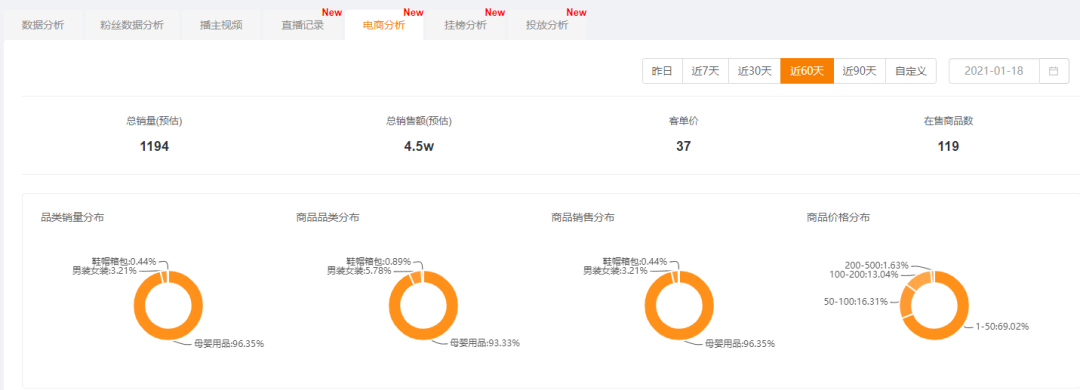
Task: Select the 昨日 time range
Action: pyautogui.click(x=662, y=71)
